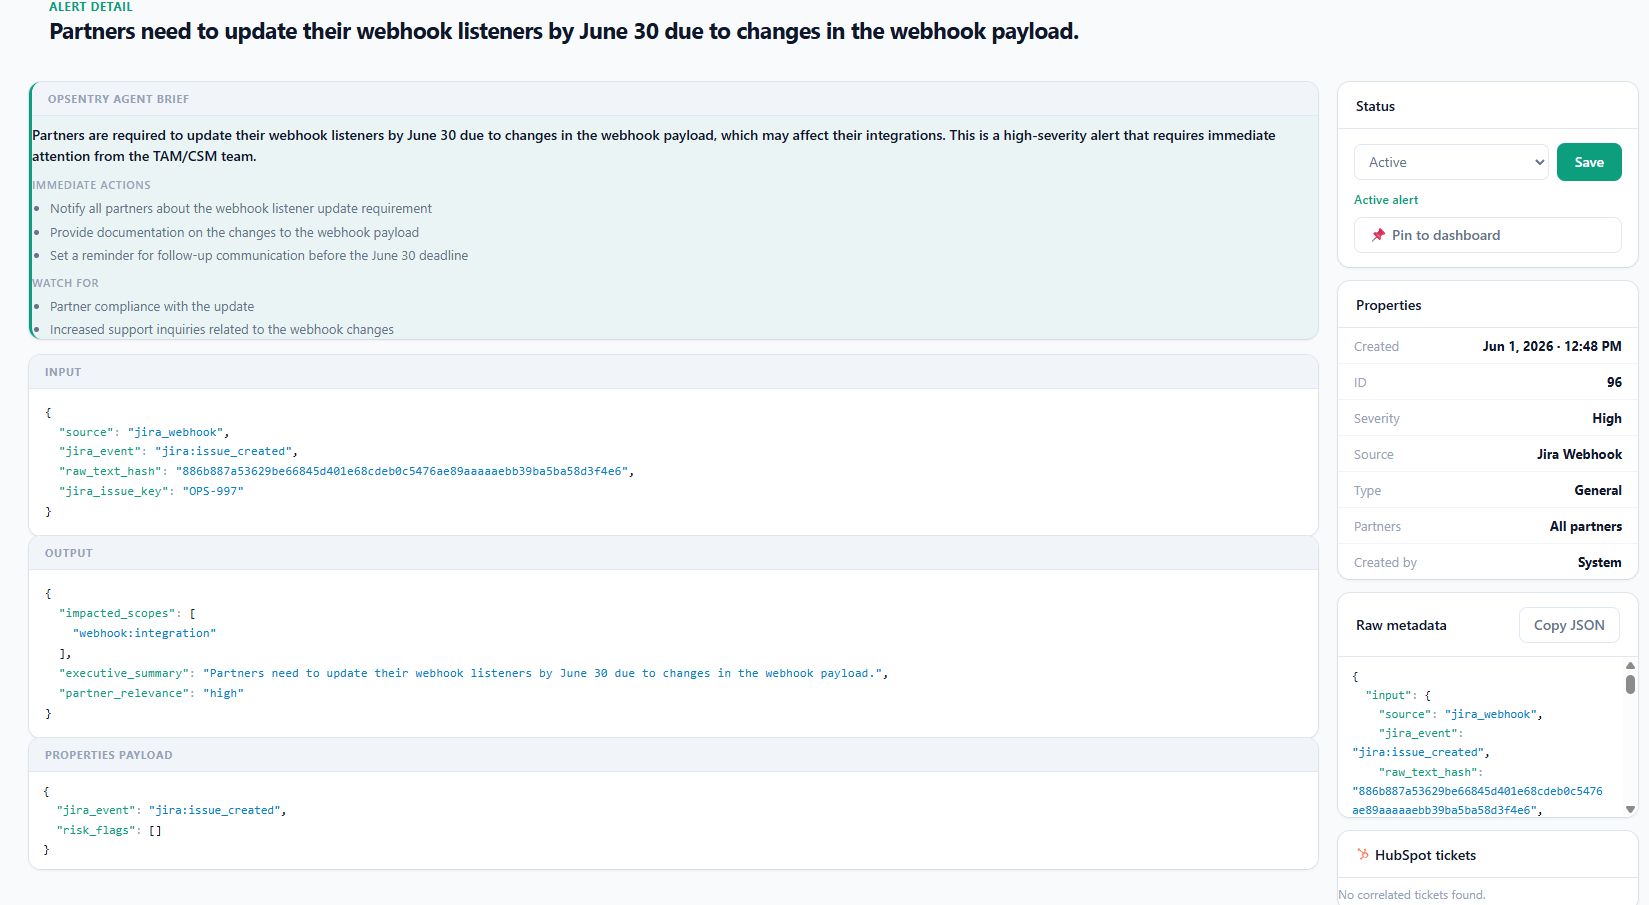Click 'Partner compliance with the update' item
The image size is (1649, 905).
click(152, 306)
